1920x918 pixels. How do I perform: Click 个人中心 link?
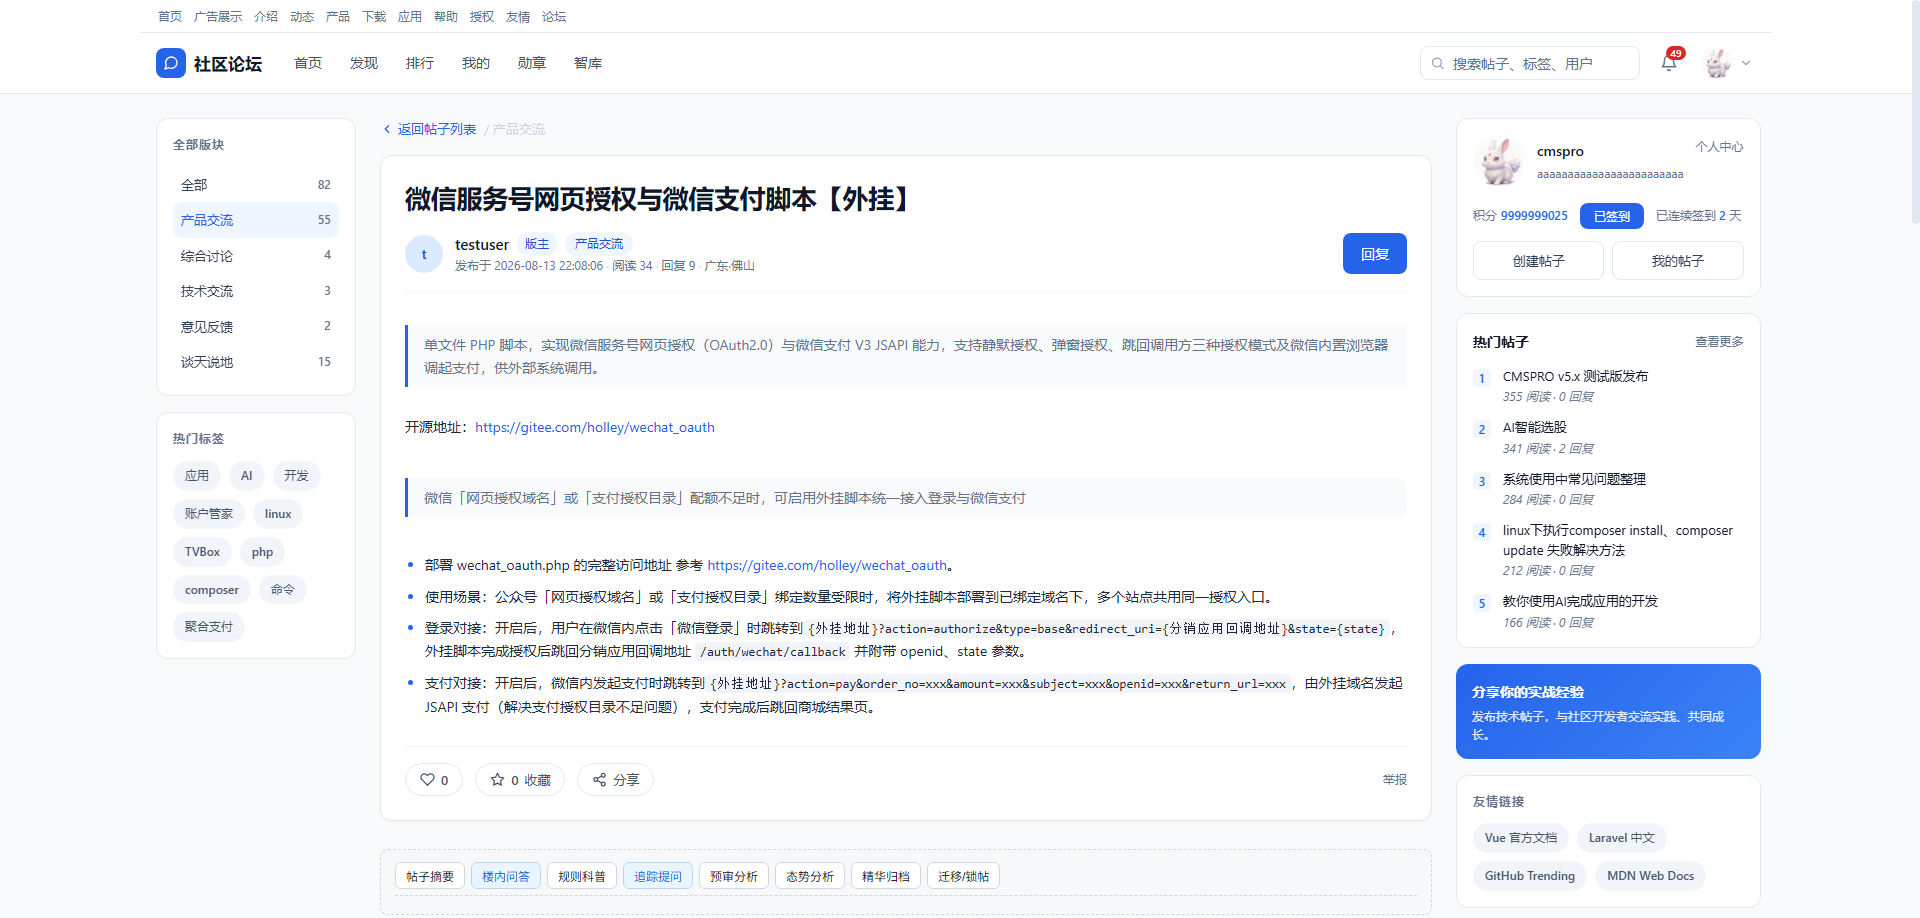(x=1719, y=147)
